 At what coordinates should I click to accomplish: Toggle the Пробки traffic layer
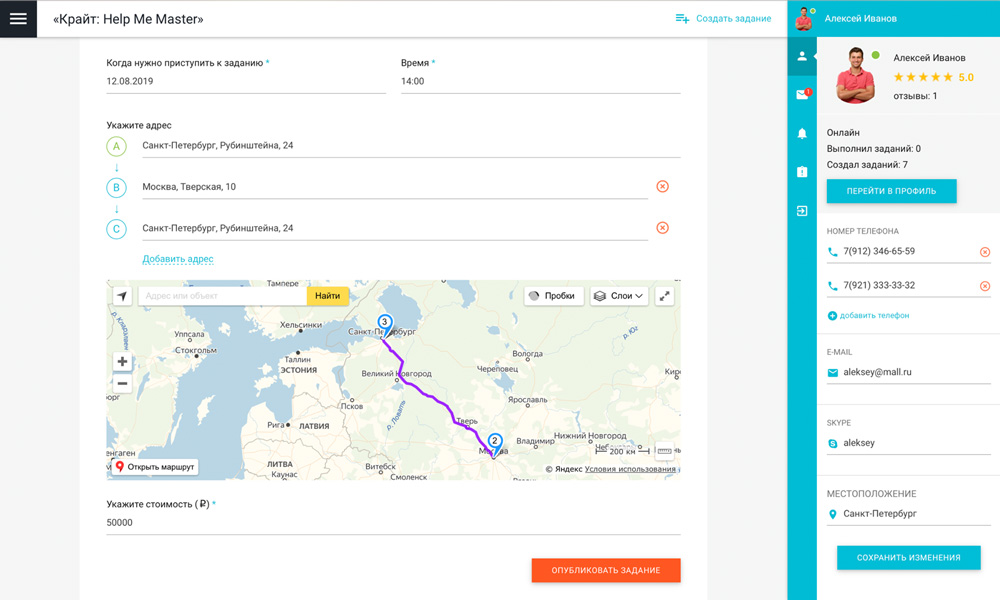(x=553, y=296)
